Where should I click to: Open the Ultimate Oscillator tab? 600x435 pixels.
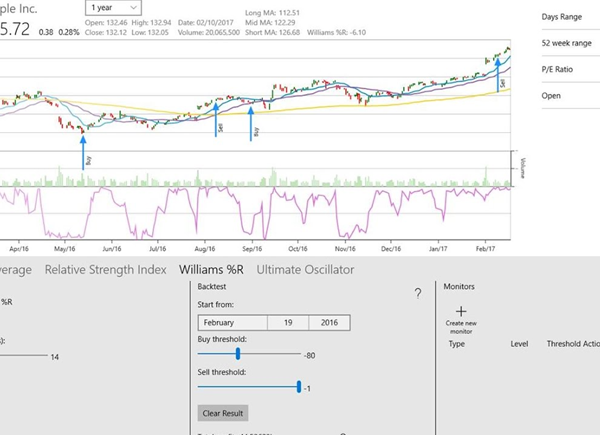(305, 269)
